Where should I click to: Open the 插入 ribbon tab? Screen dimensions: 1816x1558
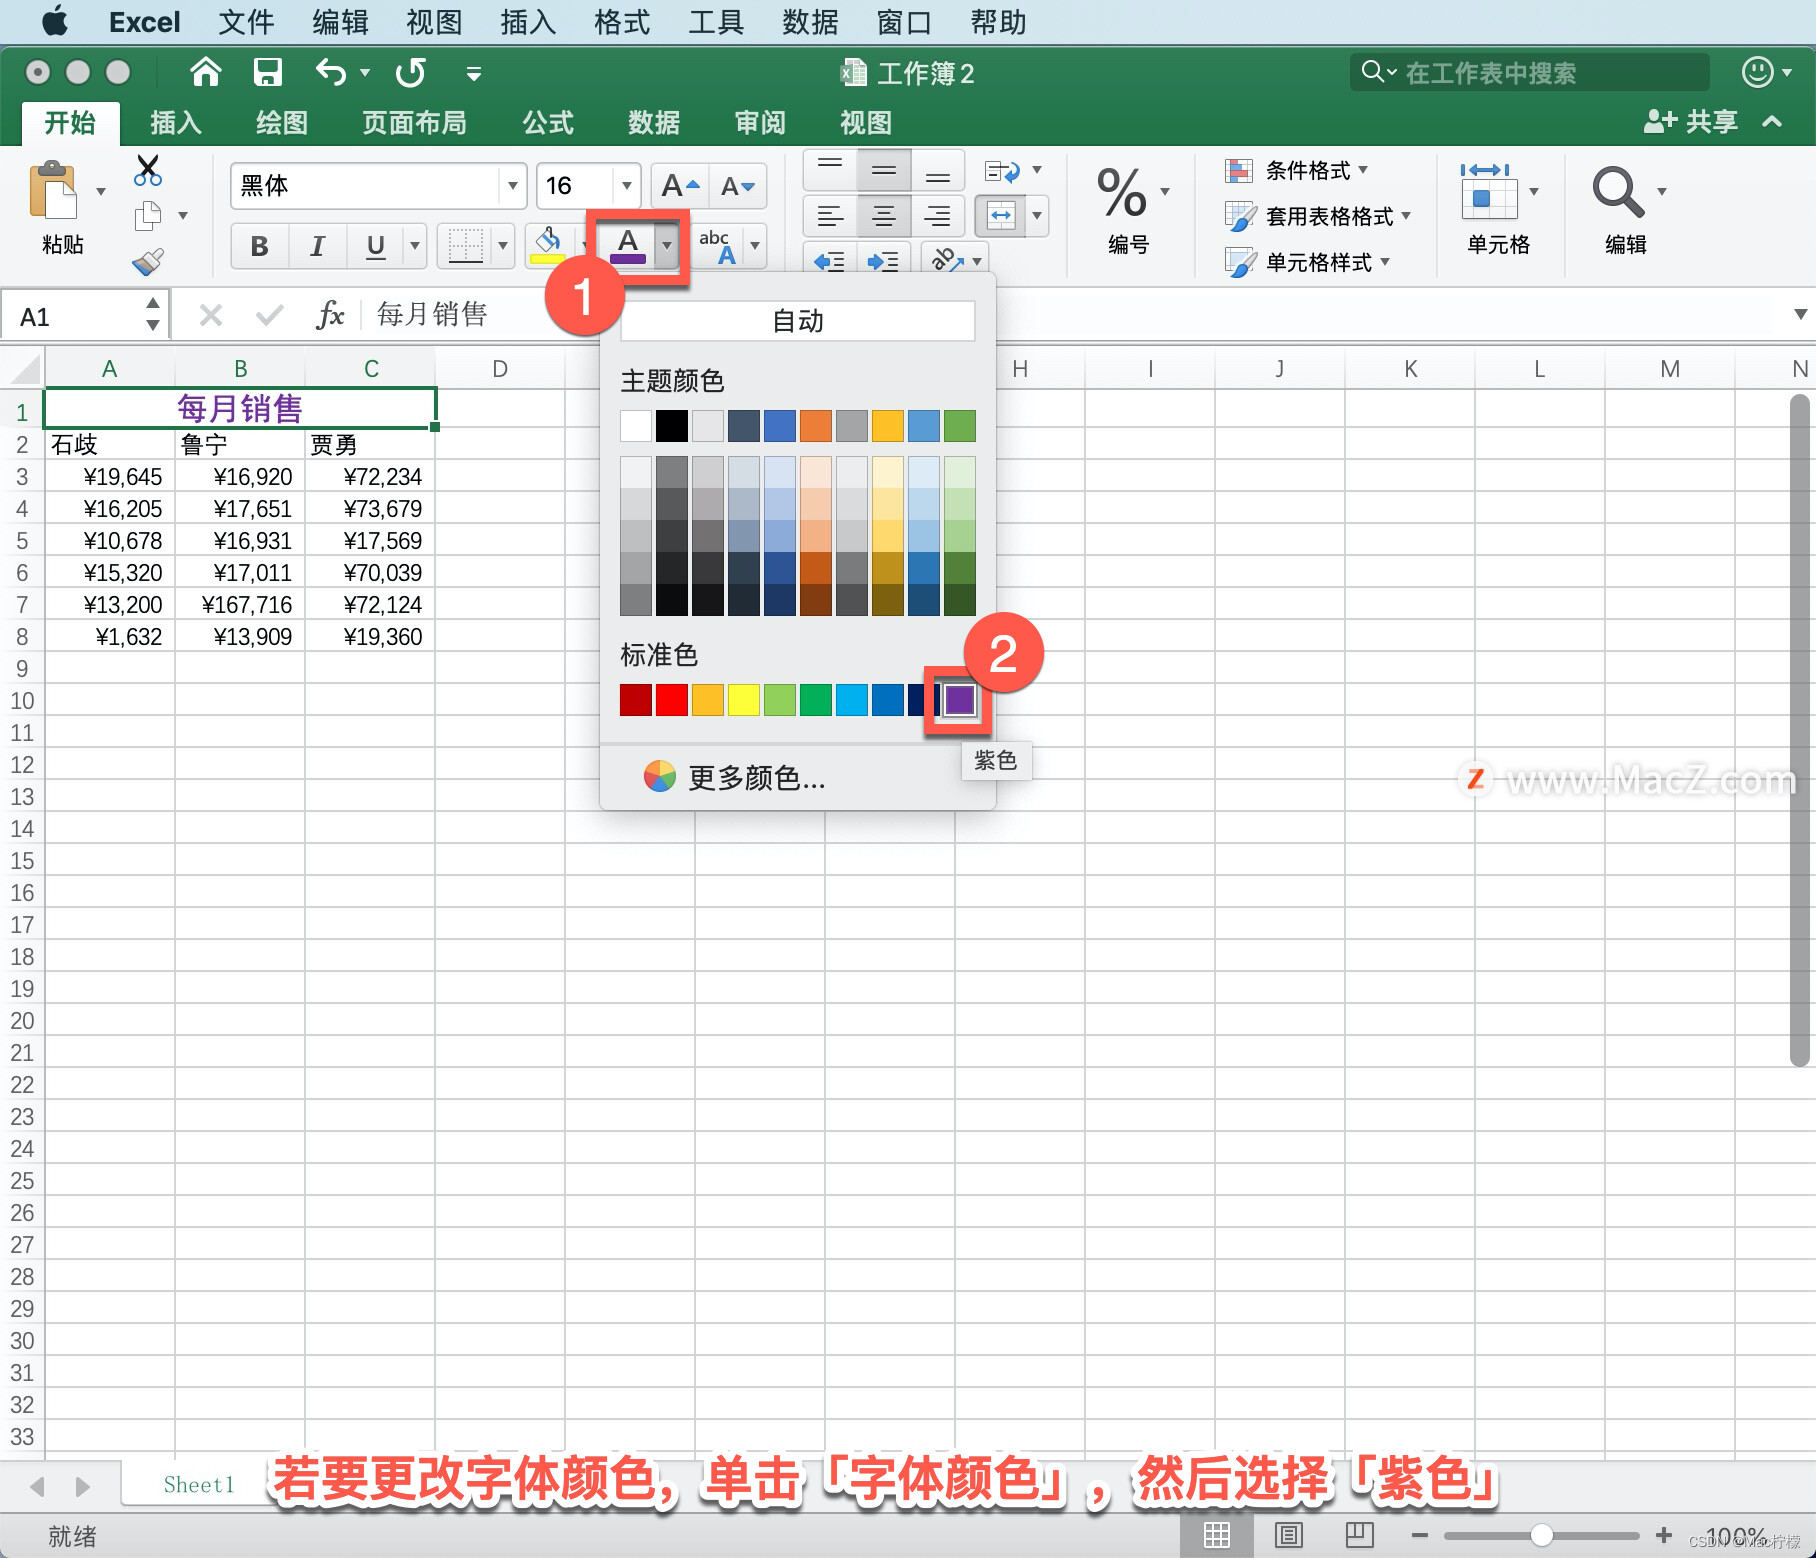point(176,122)
